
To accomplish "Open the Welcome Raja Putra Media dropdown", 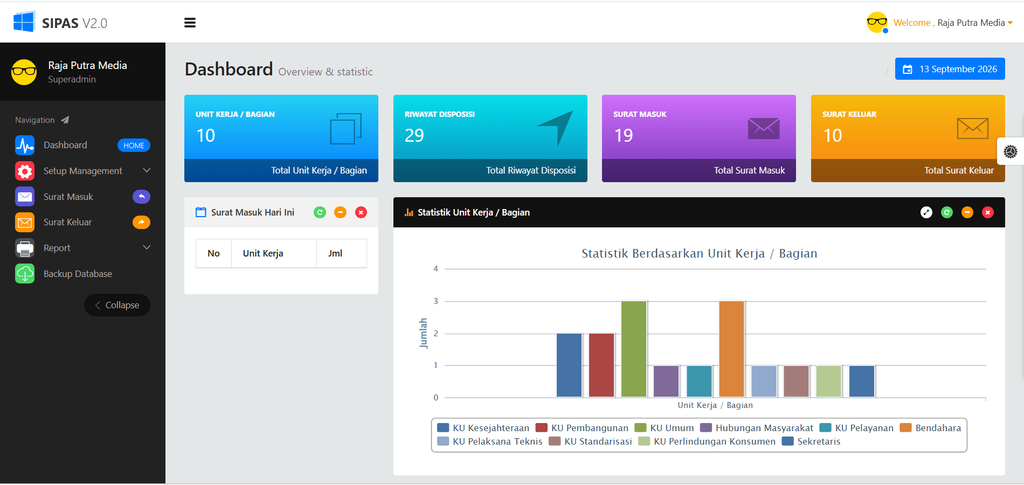I will click(953, 23).
